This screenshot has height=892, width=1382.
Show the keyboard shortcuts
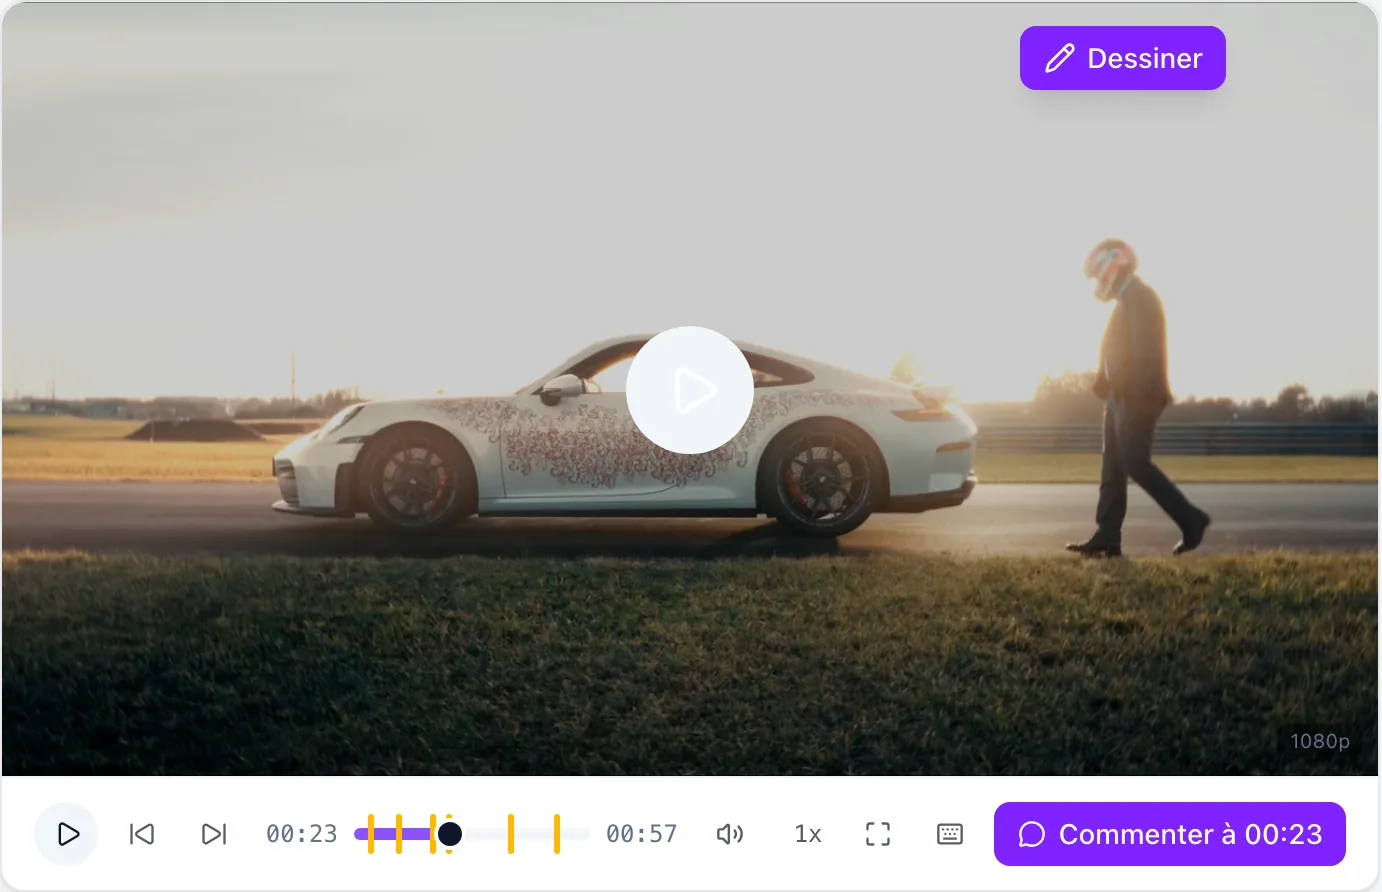point(950,834)
